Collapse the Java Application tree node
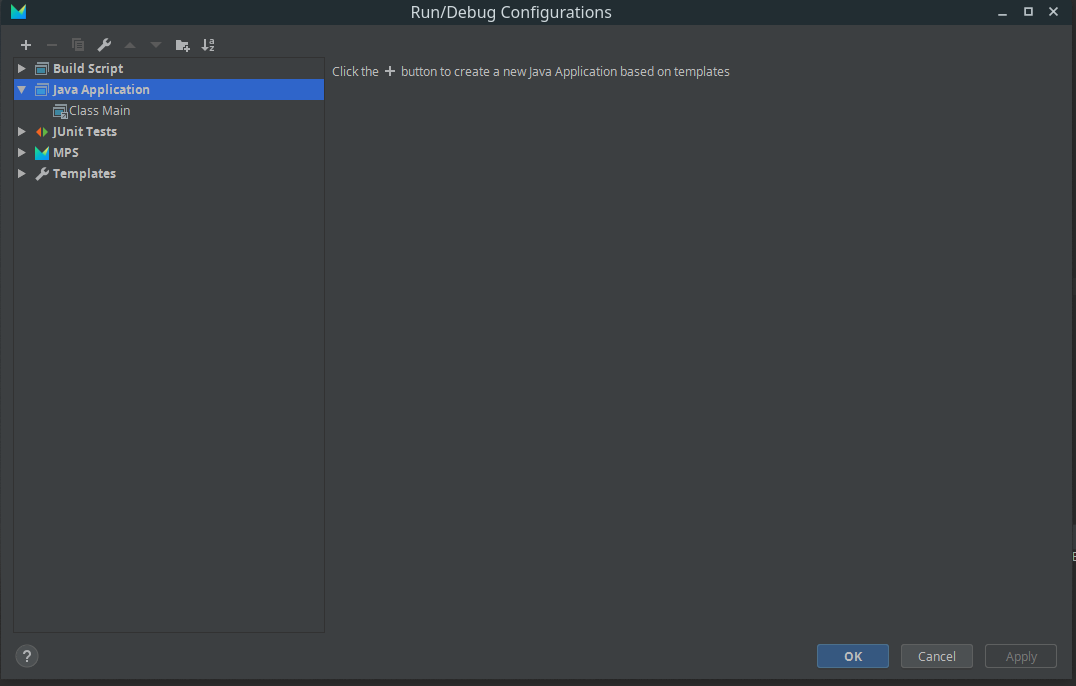Screen dimensions: 1076x686 [x=22, y=90]
